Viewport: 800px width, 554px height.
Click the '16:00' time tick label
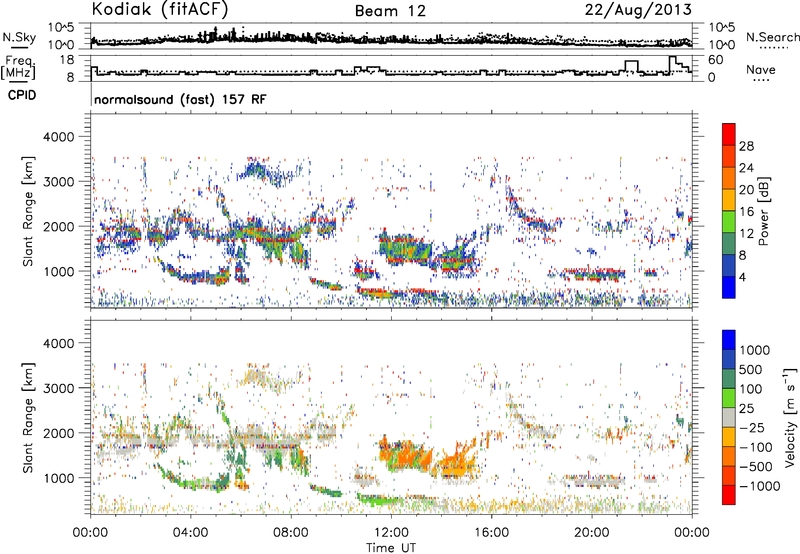(491, 533)
